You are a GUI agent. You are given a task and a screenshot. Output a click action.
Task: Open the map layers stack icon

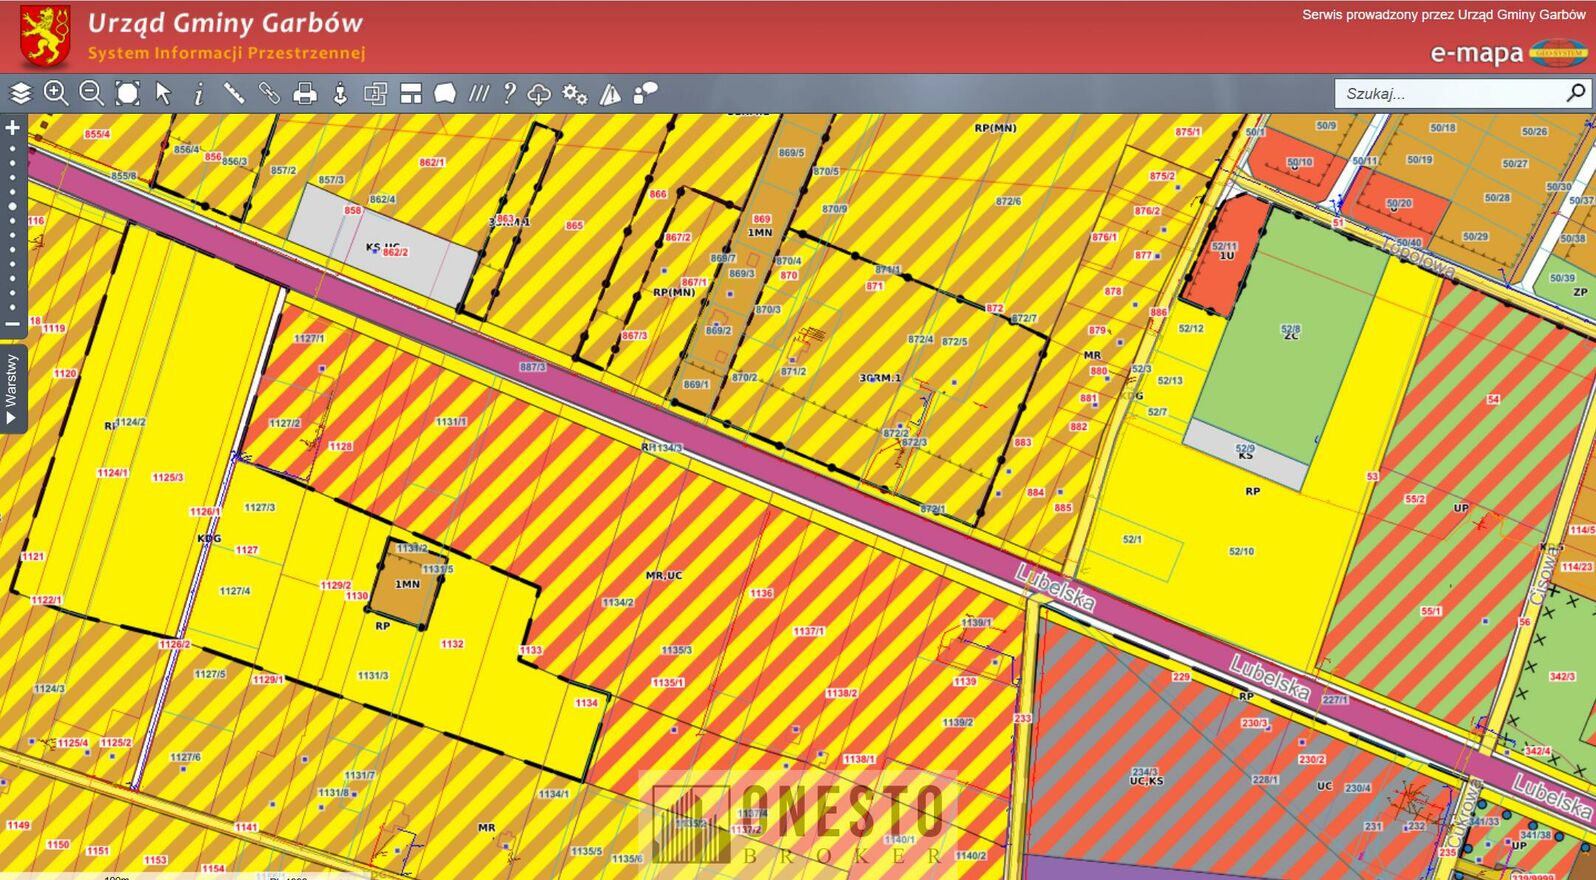point(21,94)
